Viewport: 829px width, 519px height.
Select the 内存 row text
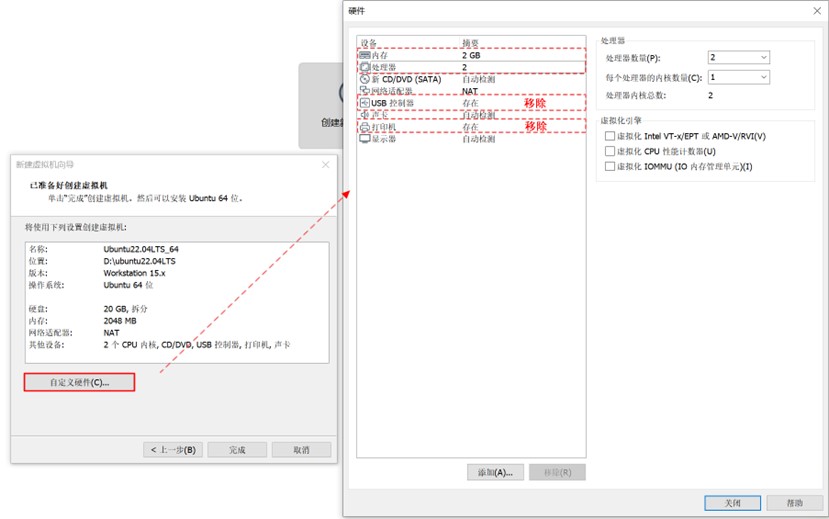click(x=380, y=55)
